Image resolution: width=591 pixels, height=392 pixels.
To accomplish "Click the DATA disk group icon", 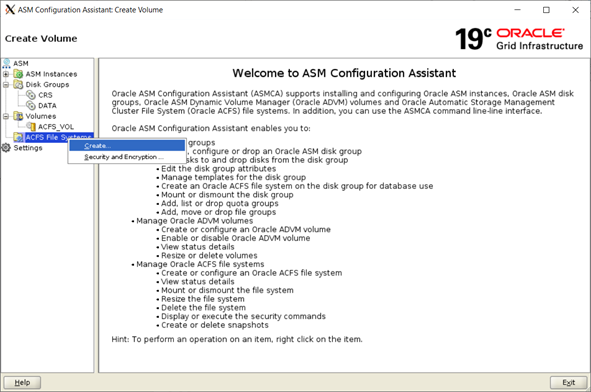I will (31, 106).
